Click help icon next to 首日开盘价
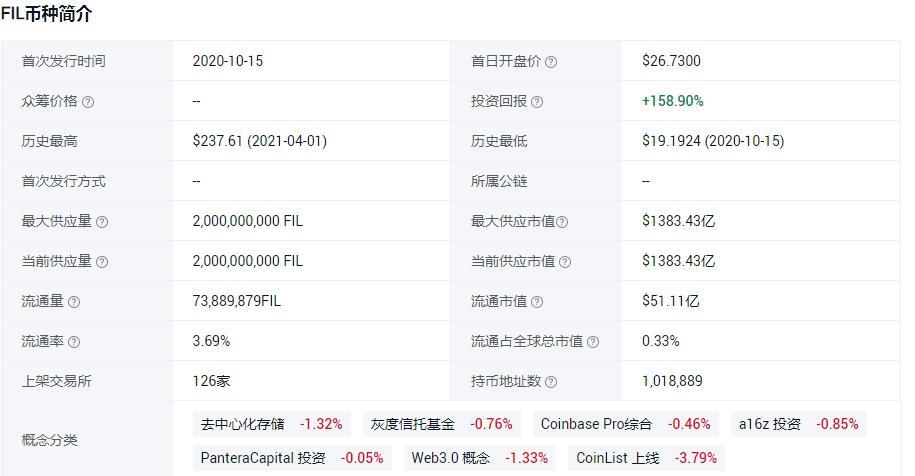915x476 pixels. tap(551, 62)
